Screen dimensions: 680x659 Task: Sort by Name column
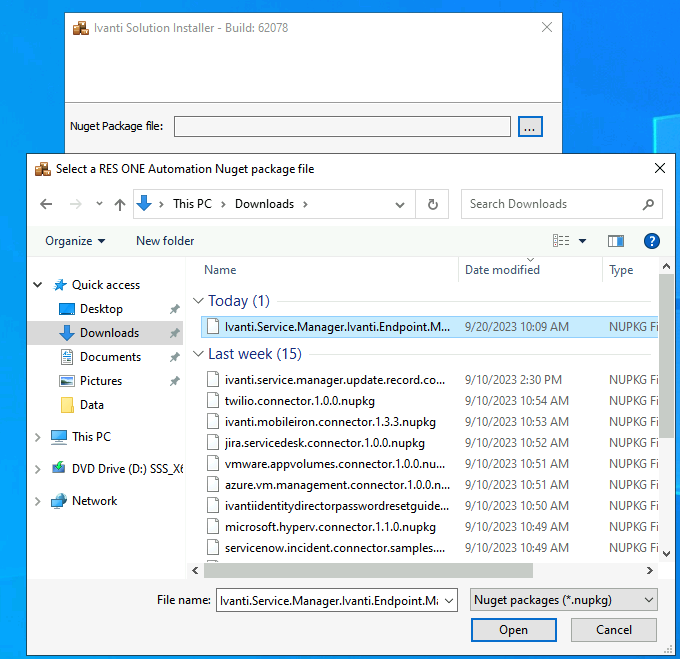coord(220,270)
